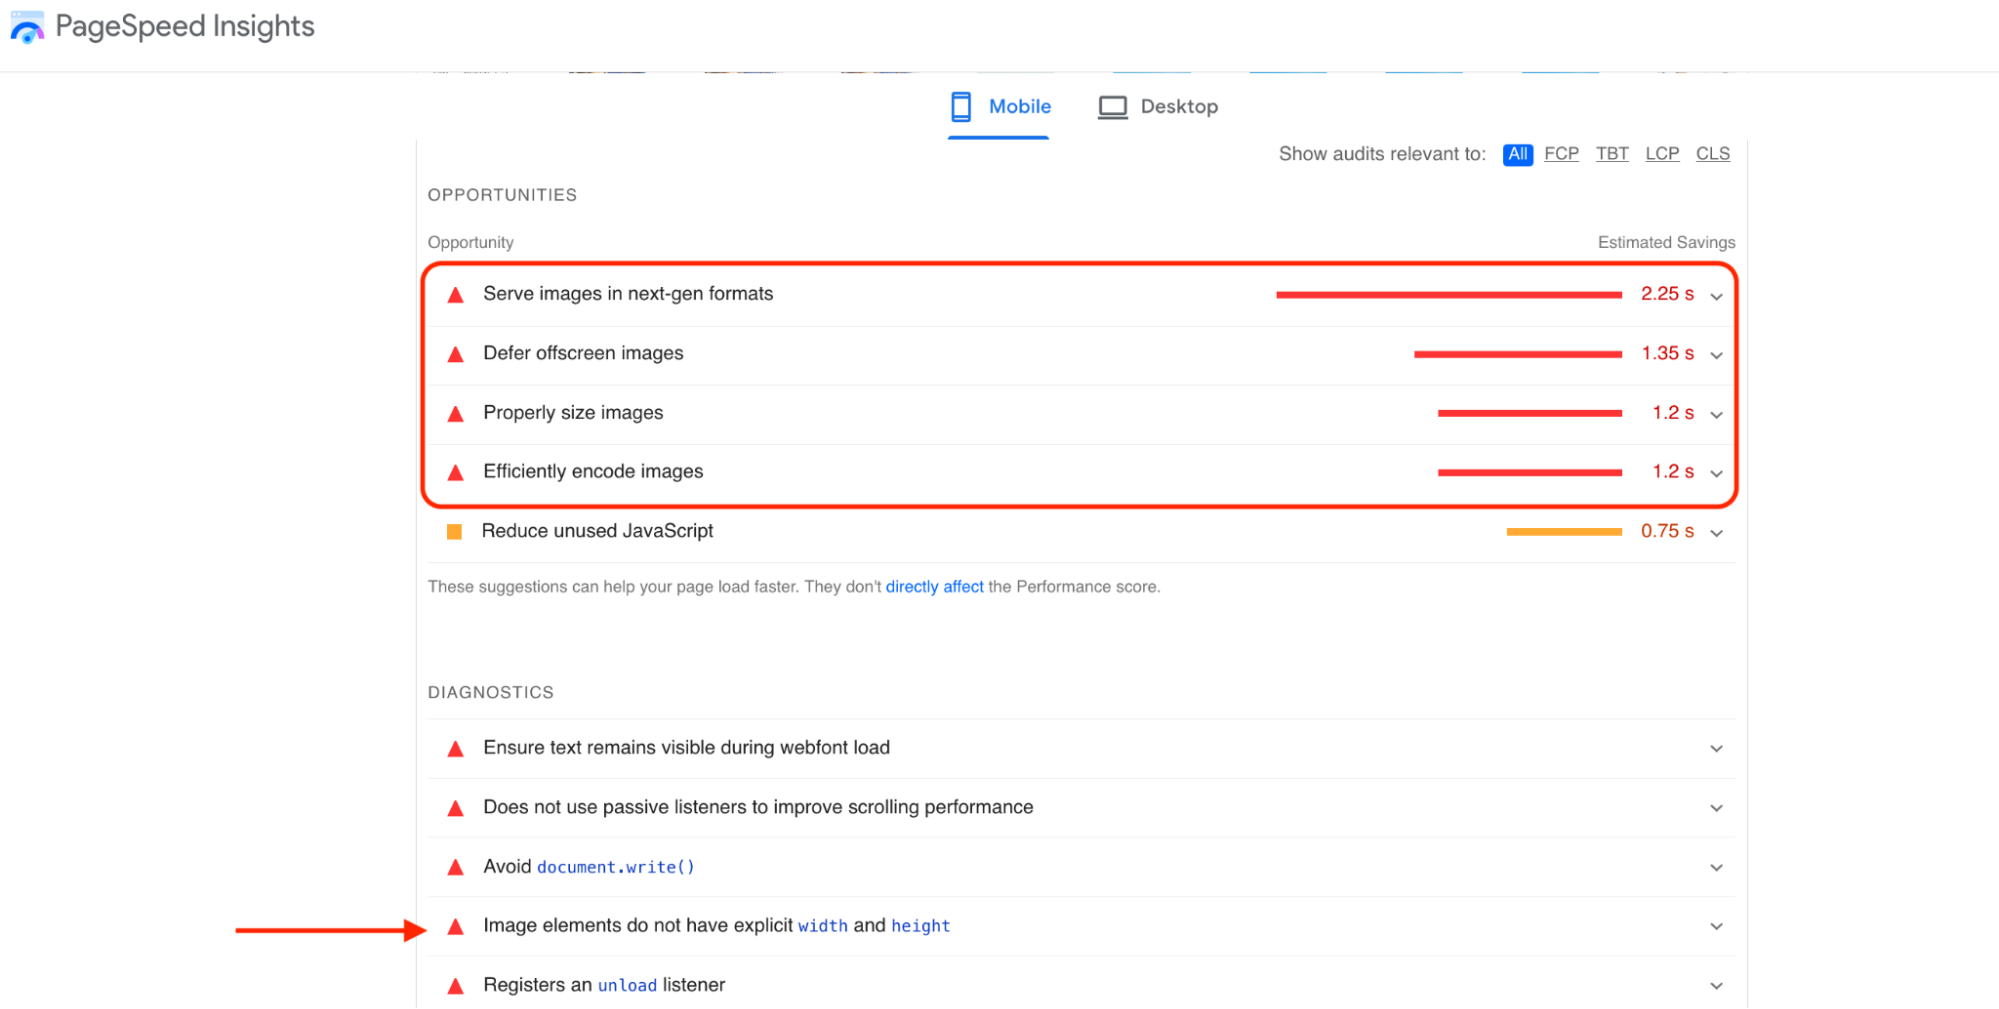
Task: Click the 2.25 s savings bar
Action: 1448,295
